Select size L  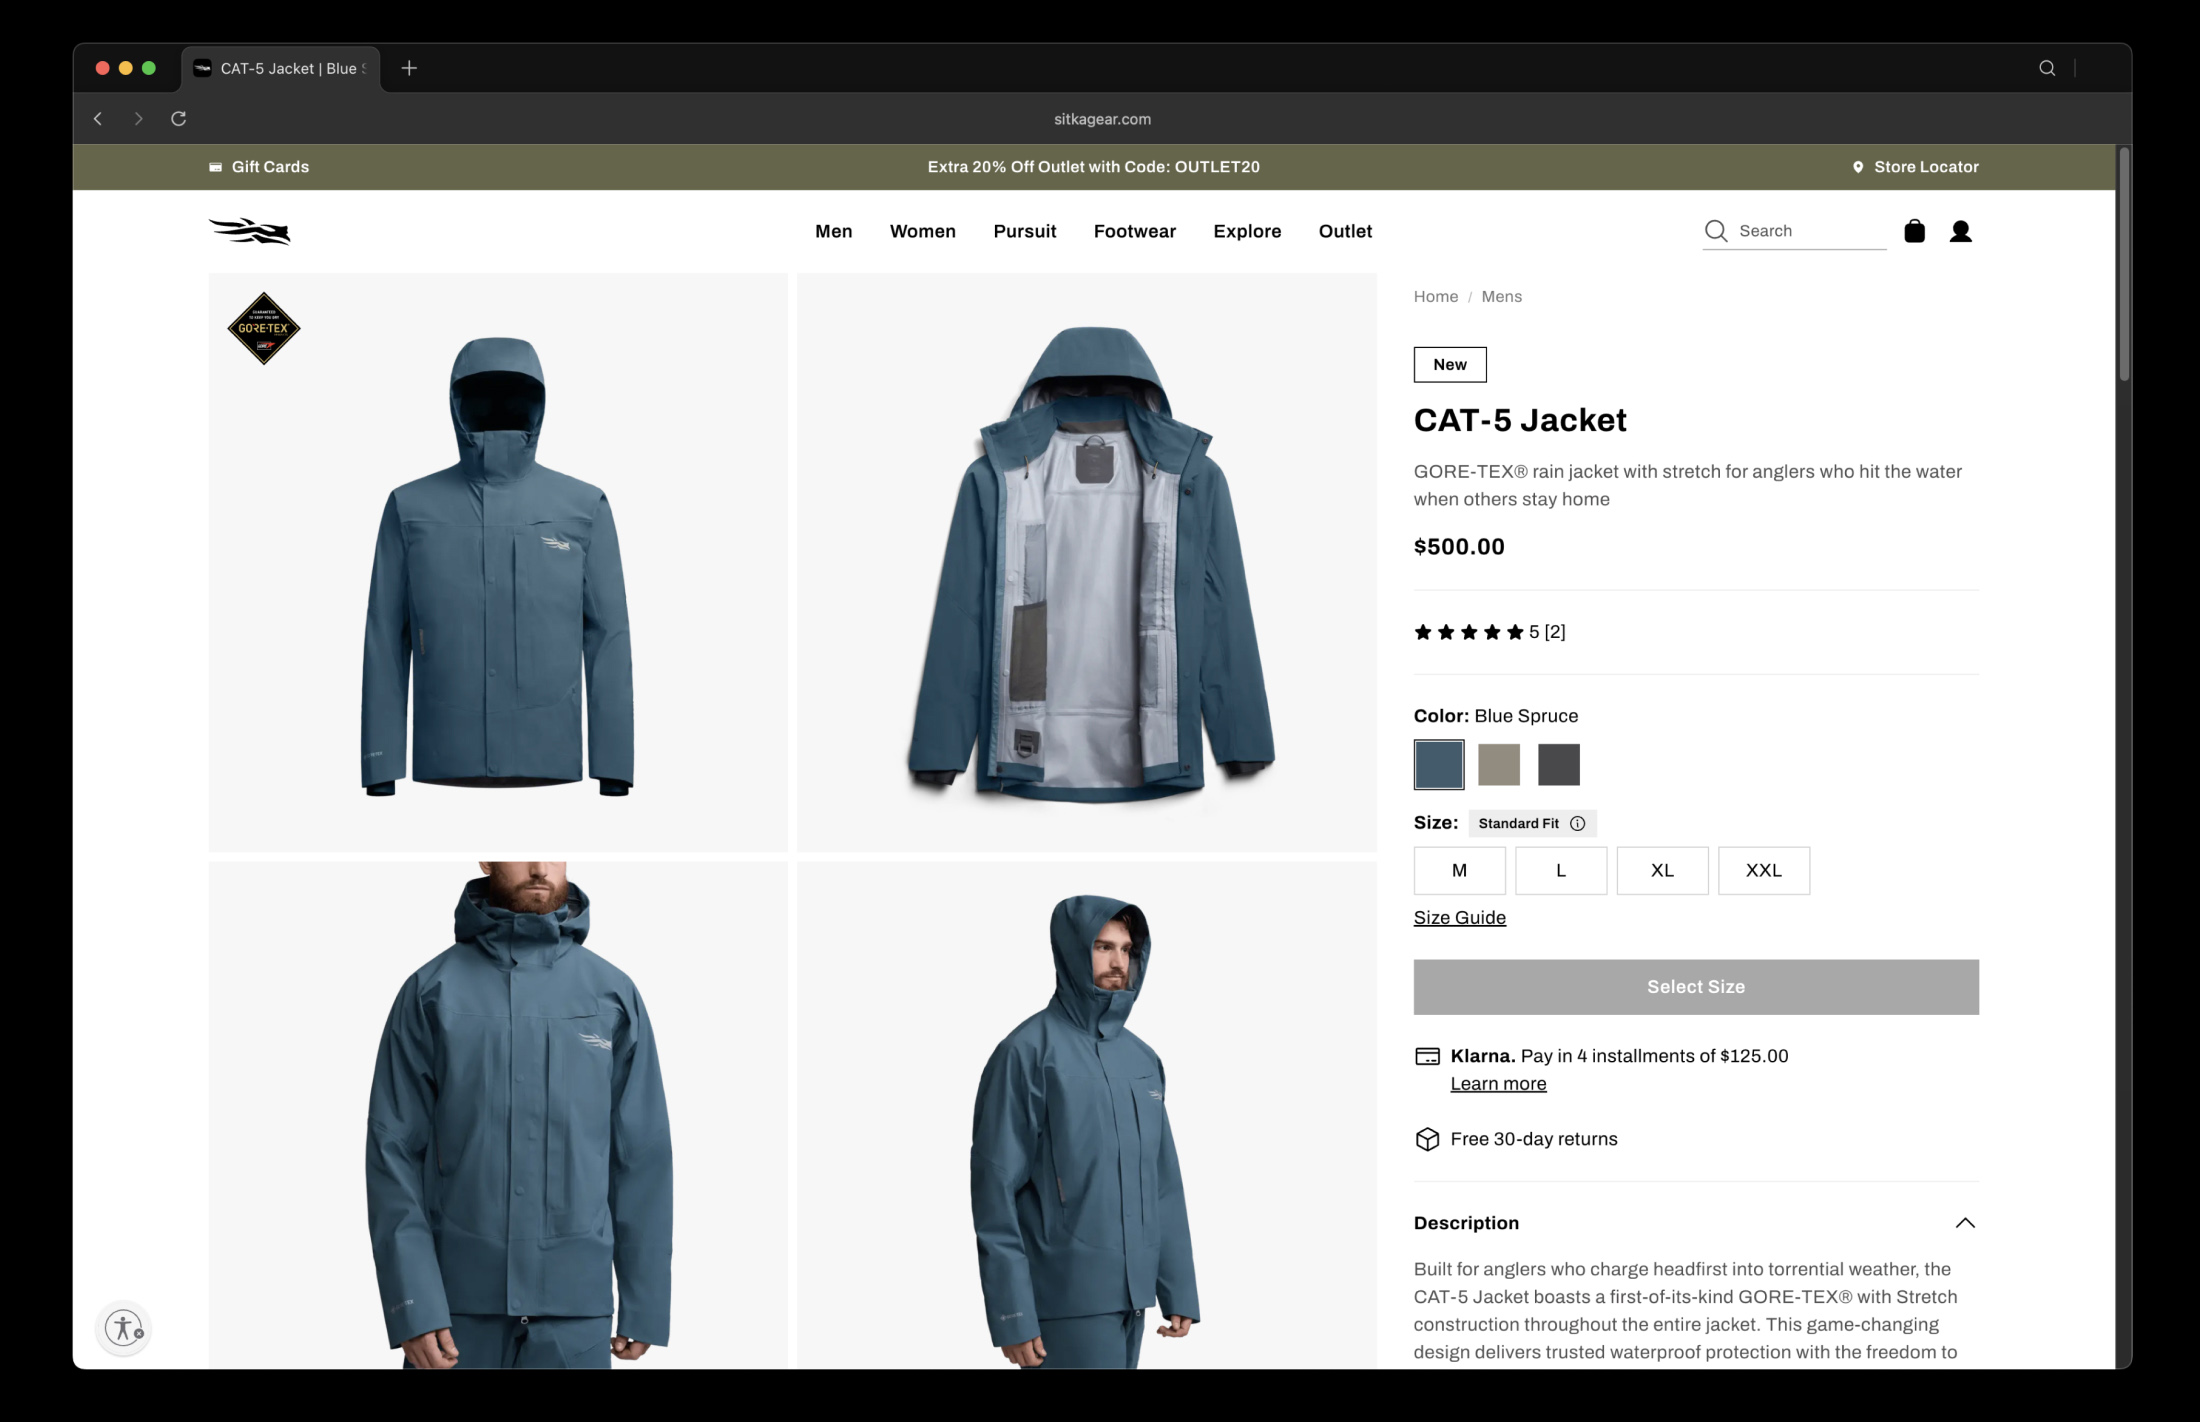(1560, 870)
